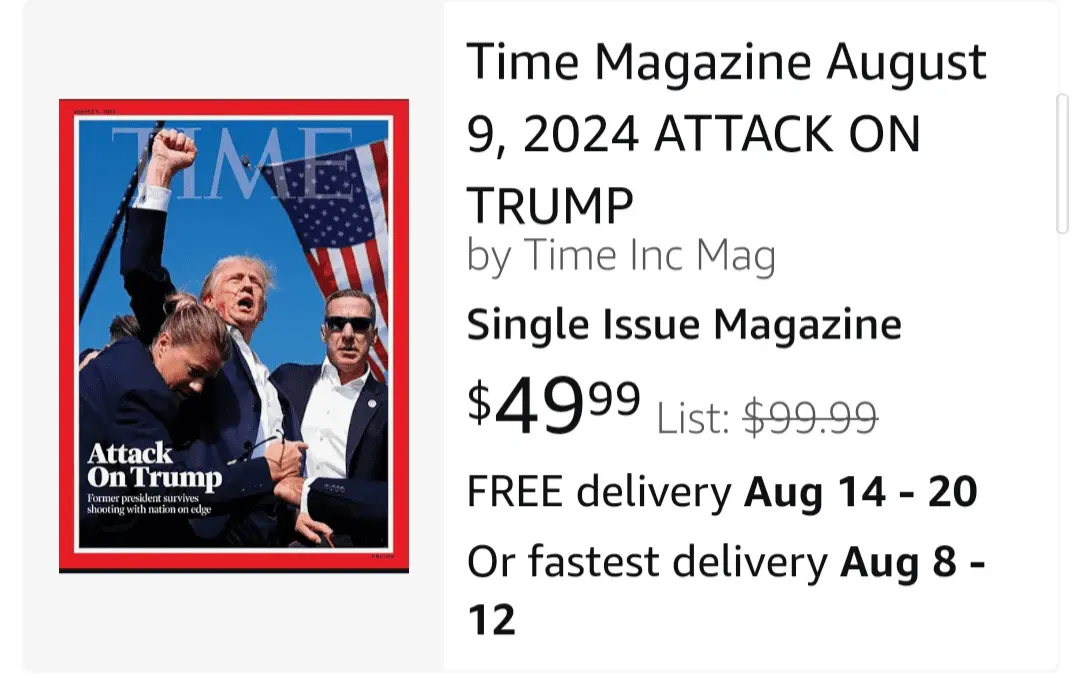Select the "Single Issue Magazine" format label
This screenshot has width=1080, height=675.
point(684,324)
